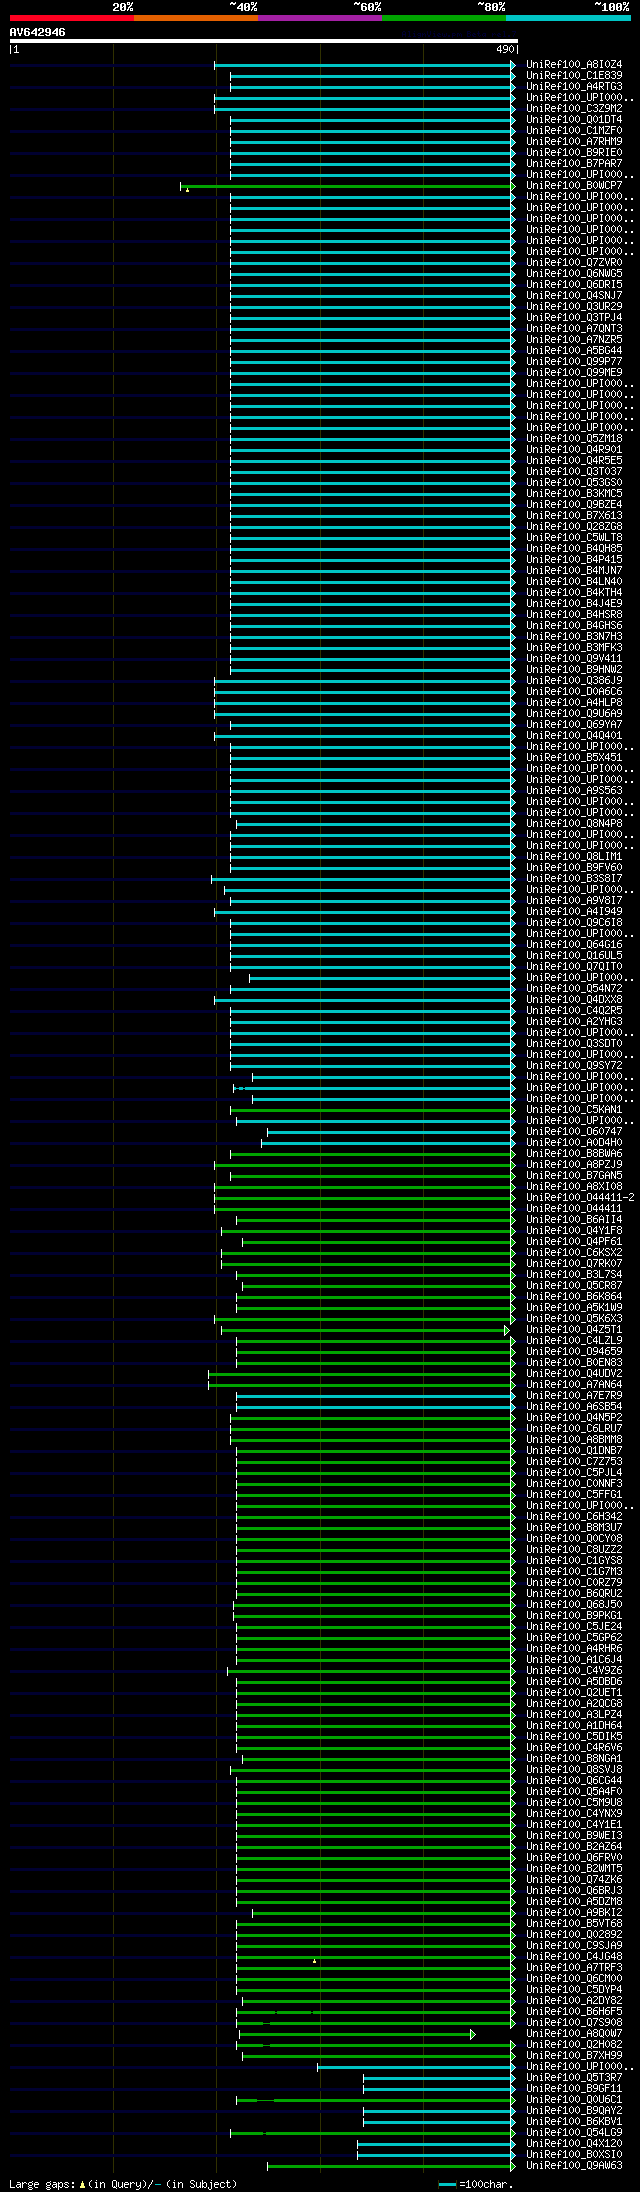The height and width of the screenshot is (2192, 640).
Task: Click the UniRef100_O94659 label
Action: [574, 1352]
